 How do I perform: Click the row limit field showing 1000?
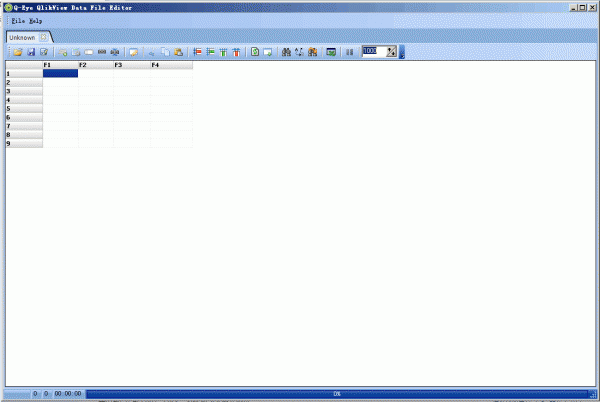click(x=373, y=51)
